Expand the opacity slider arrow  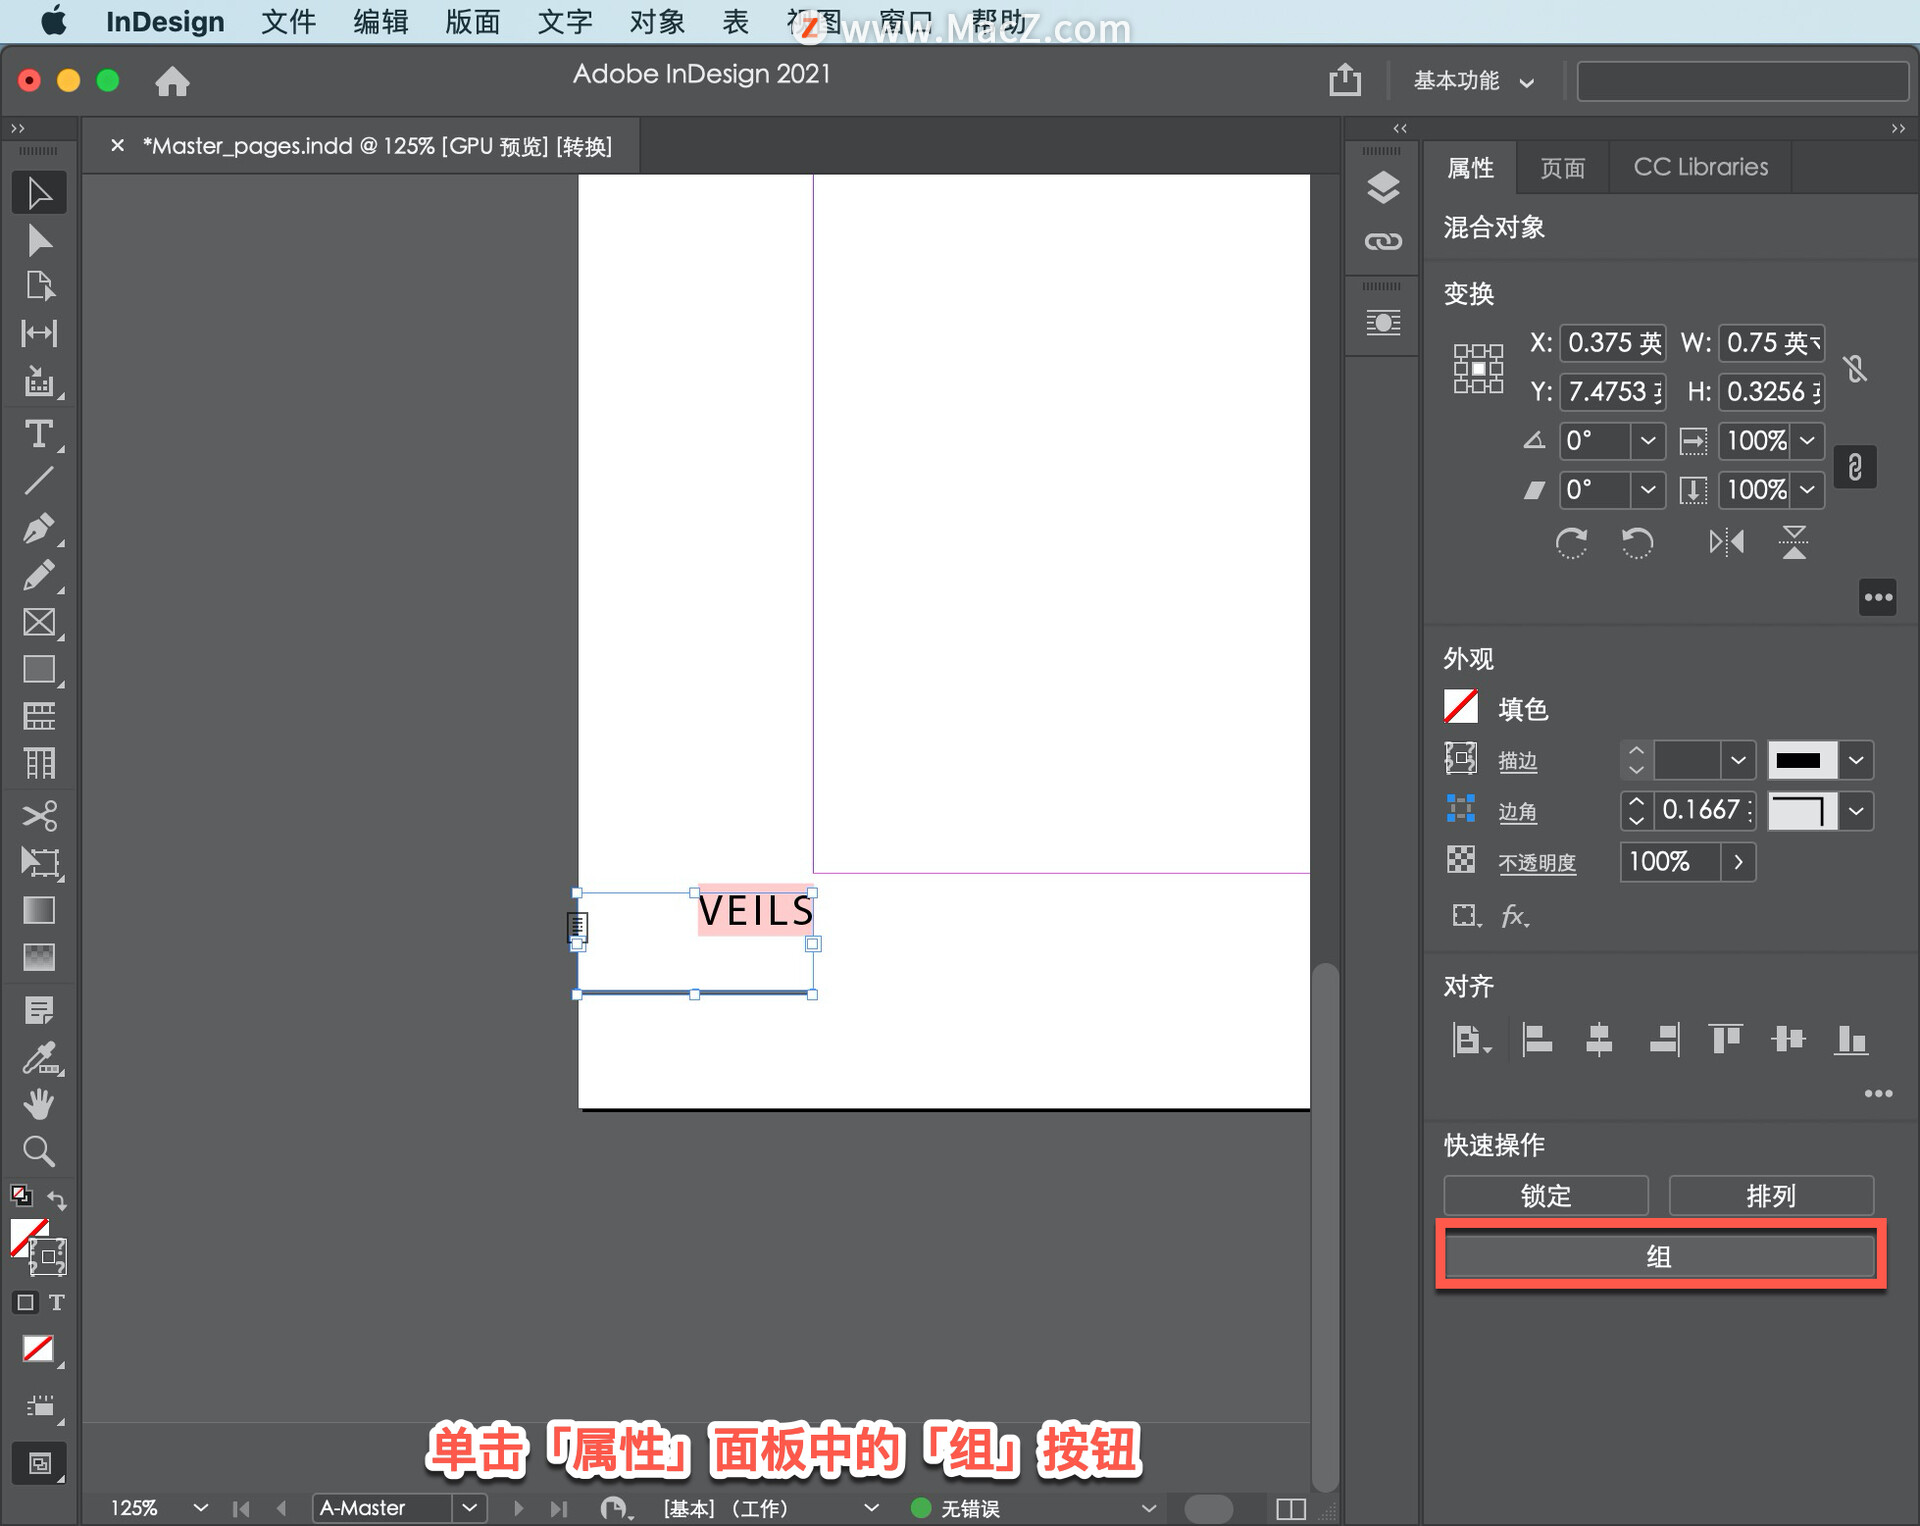(1739, 862)
